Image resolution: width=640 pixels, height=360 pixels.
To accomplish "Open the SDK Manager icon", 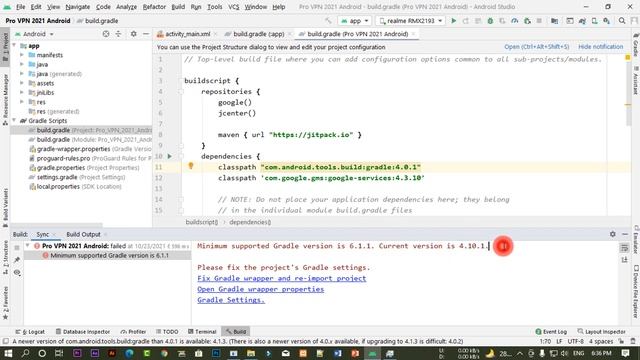I will (x=607, y=21).
